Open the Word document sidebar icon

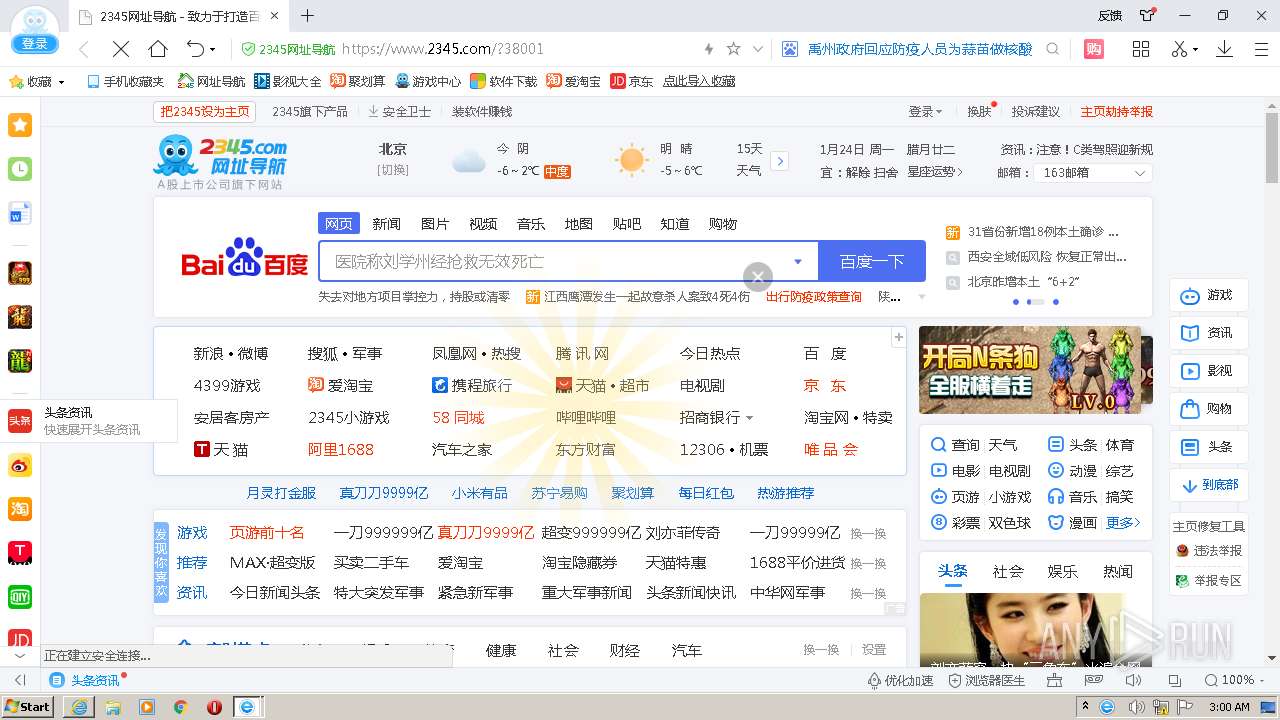point(20,213)
